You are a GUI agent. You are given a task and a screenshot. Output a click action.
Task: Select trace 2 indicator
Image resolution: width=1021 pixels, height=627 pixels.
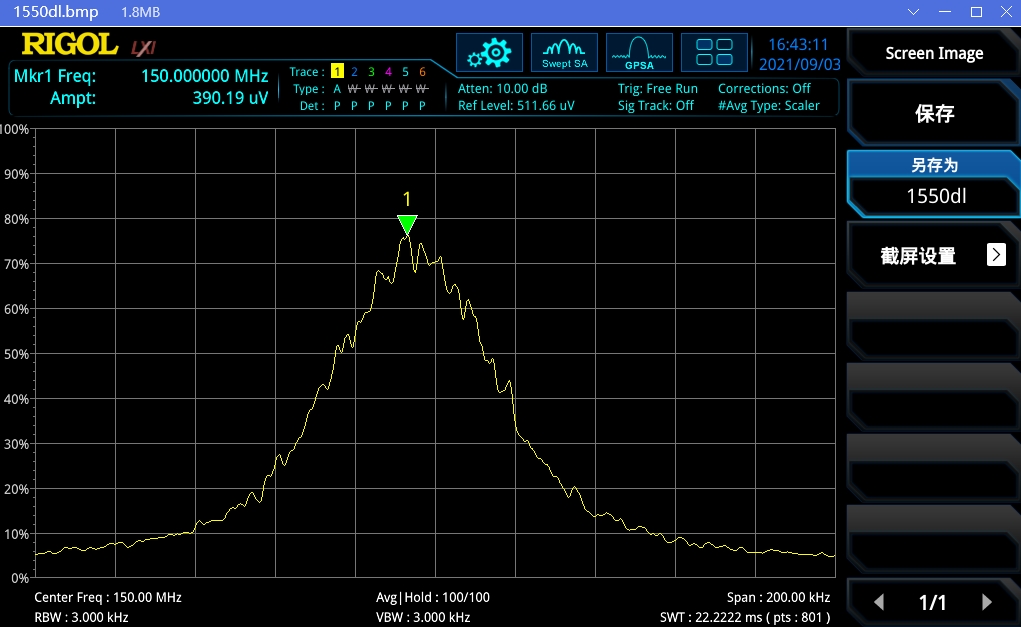(354, 72)
